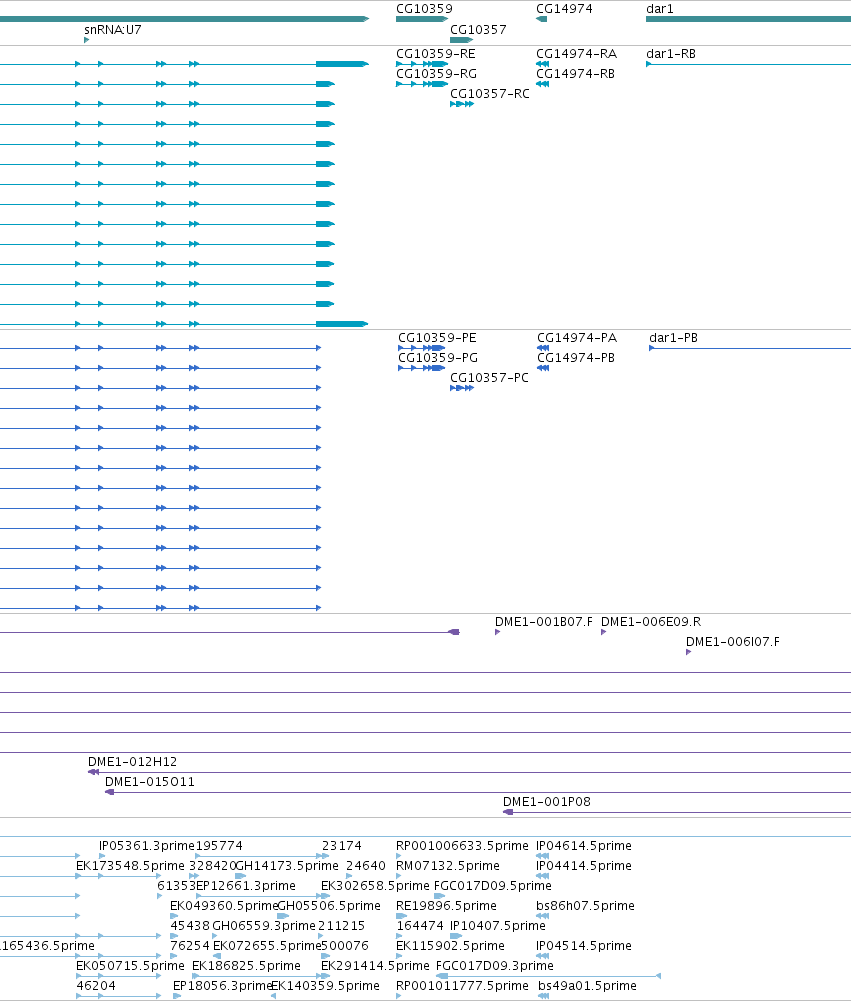Click EST IP05361.3prime
Image resolution: width=851 pixels, height=1001 pixels.
pos(147,846)
